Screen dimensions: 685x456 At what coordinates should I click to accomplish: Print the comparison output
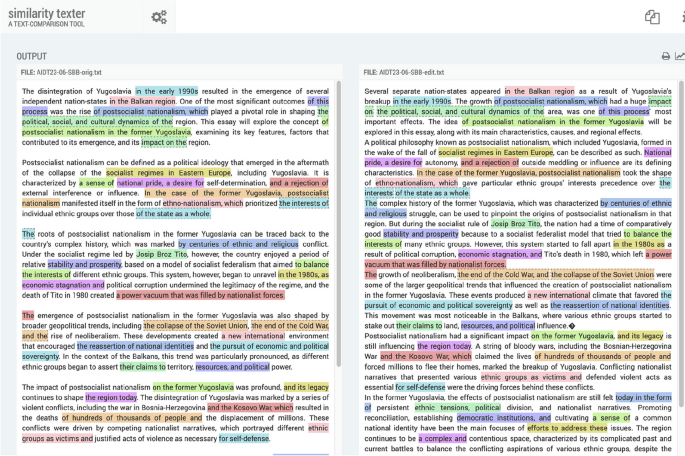coord(665,57)
